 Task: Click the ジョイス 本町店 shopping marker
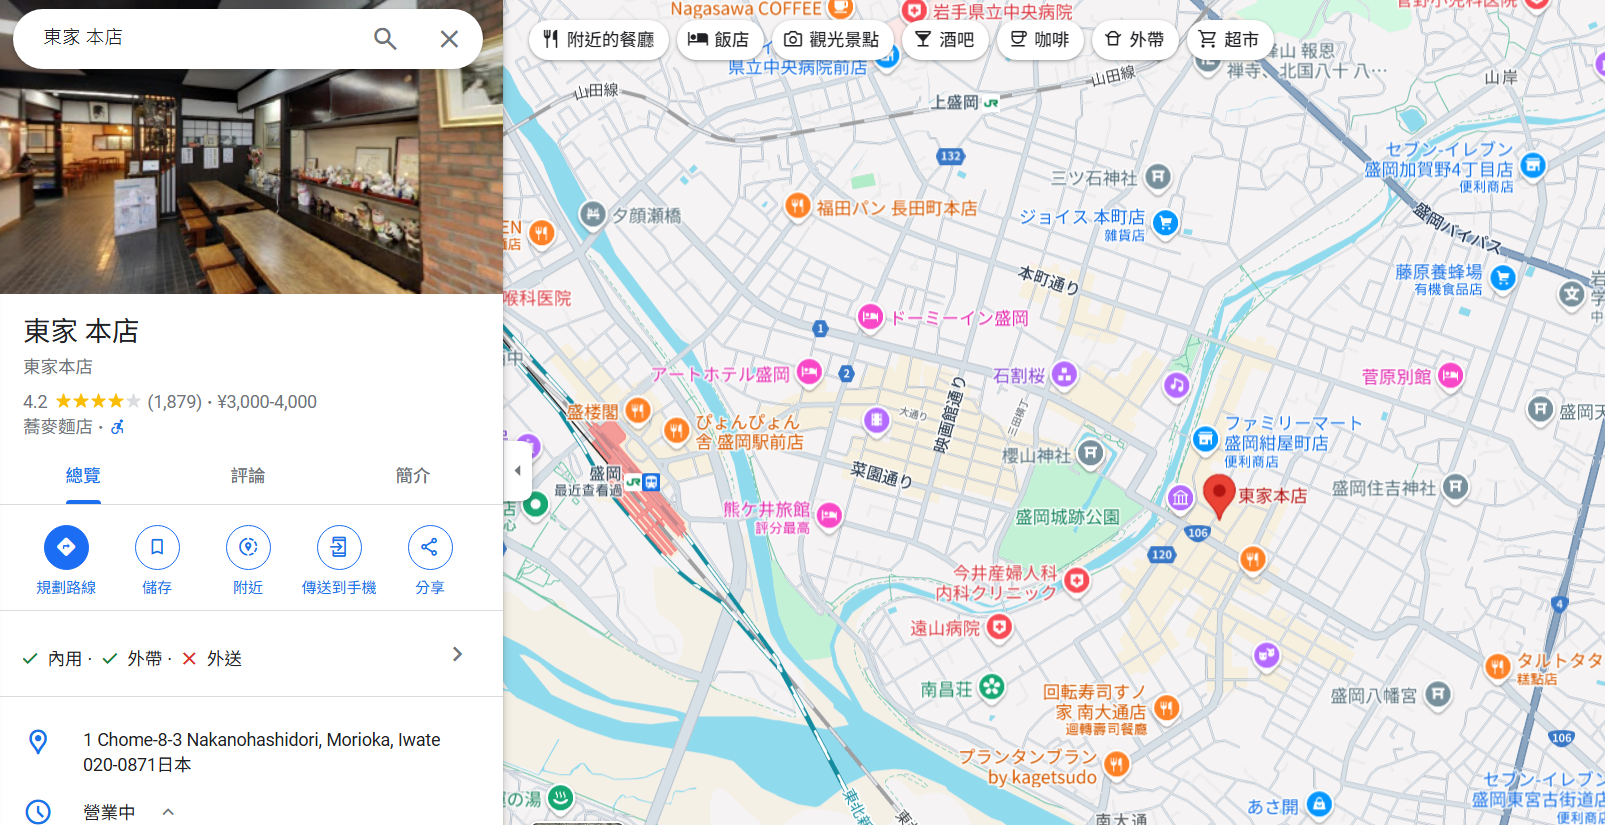point(1165,222)
